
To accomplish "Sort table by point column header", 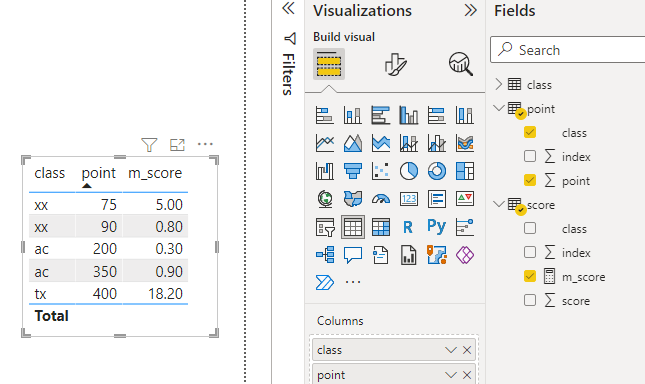I will [99, 173].
